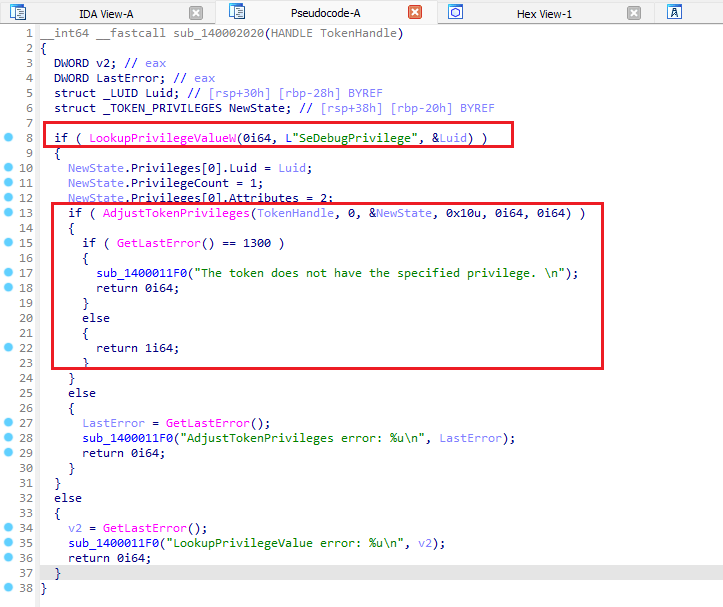This screenshot has height=607, width=723.
Task: Click "return 1i64;" on line 22
Action: click(137, 348)
